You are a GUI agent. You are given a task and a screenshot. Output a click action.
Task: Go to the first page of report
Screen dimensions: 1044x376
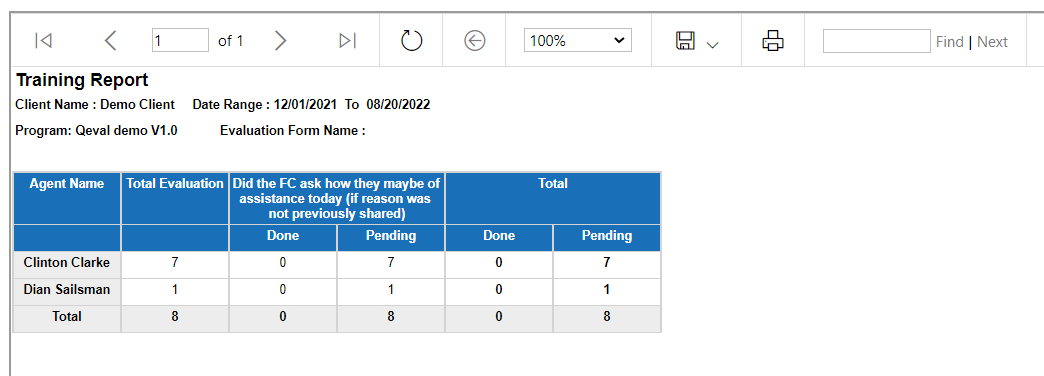tap(43, 41)
